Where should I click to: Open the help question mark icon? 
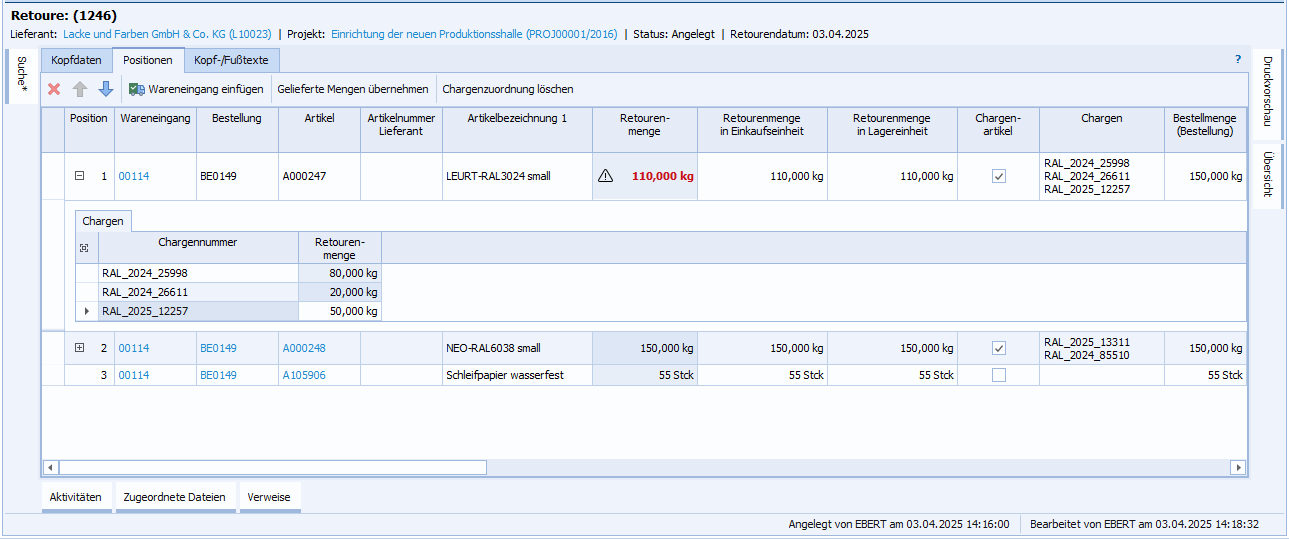tap(1237, 60)
